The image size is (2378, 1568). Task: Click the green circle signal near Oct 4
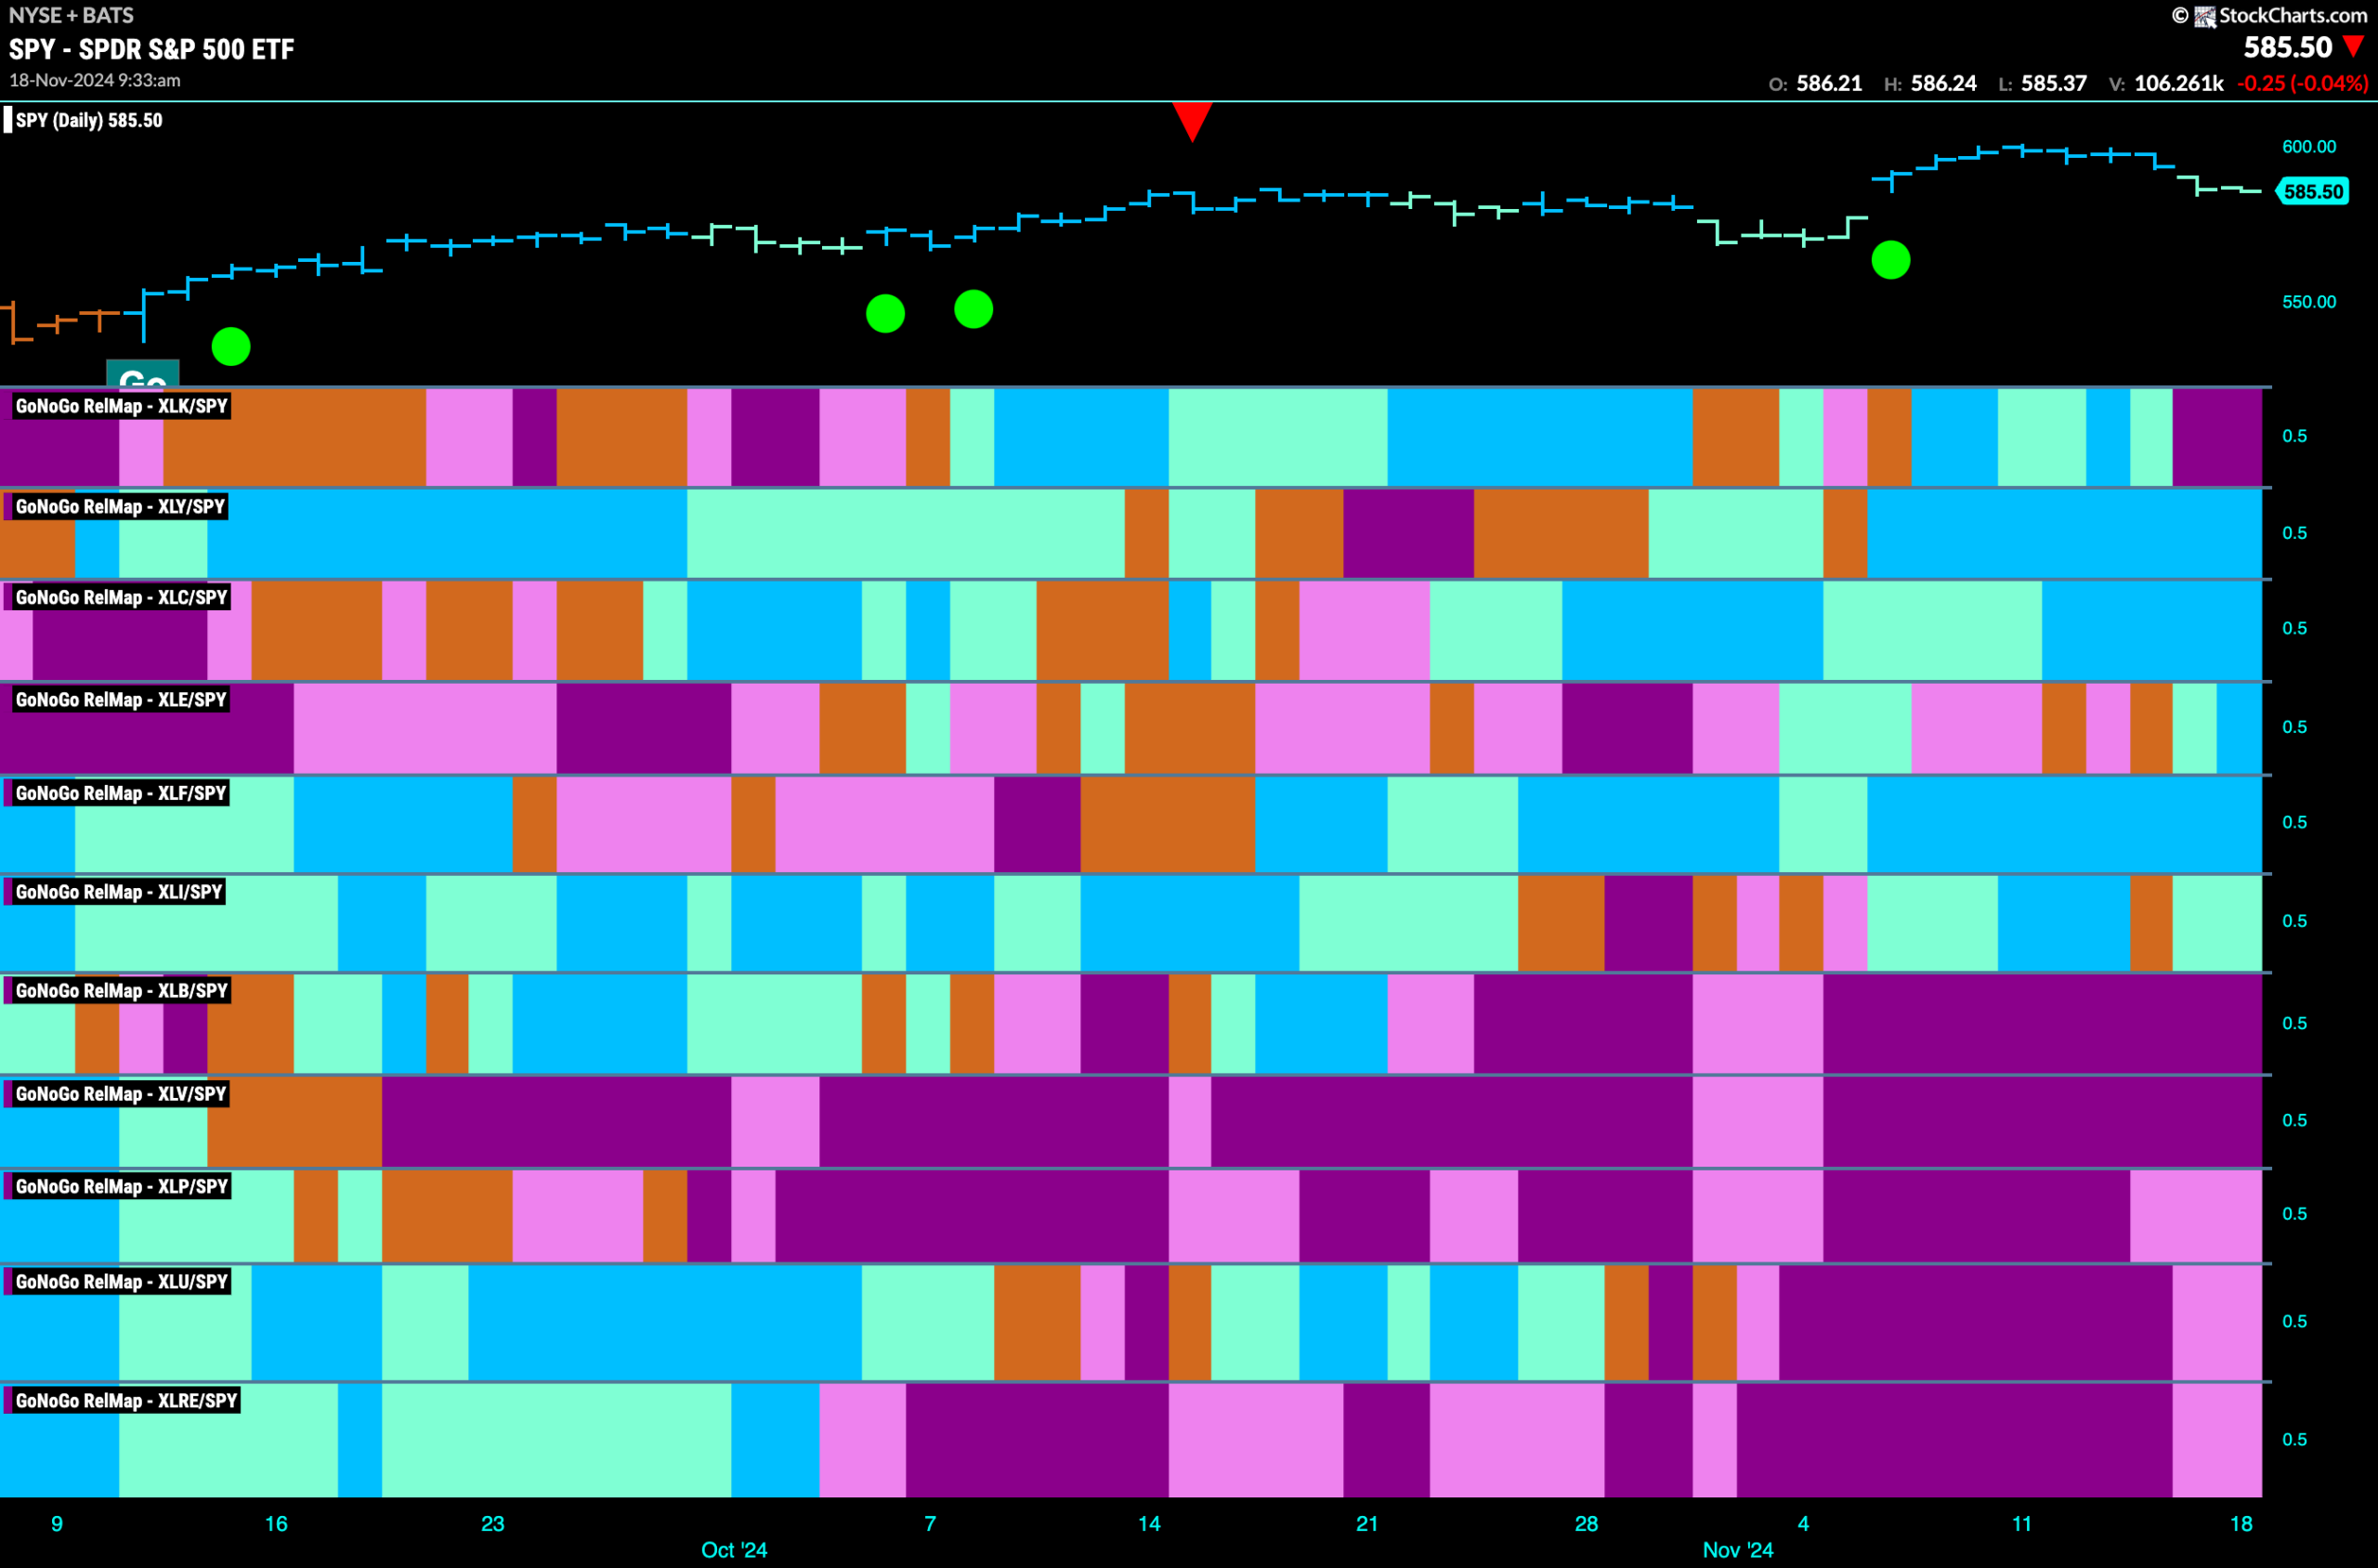click(885, 313)
